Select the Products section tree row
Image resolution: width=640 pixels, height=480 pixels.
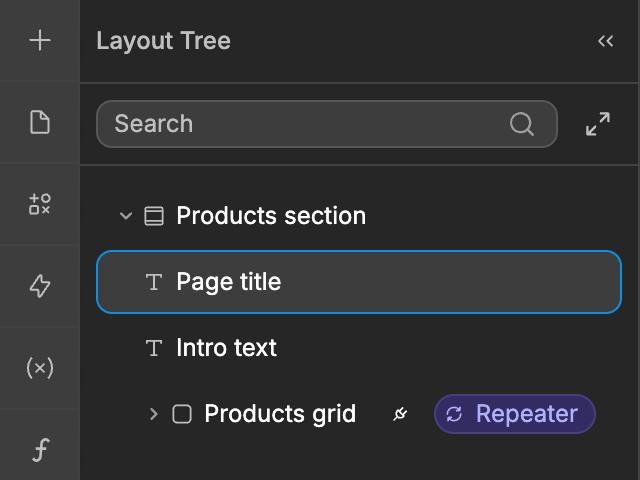pyautogui.click(x=359, y=216)
